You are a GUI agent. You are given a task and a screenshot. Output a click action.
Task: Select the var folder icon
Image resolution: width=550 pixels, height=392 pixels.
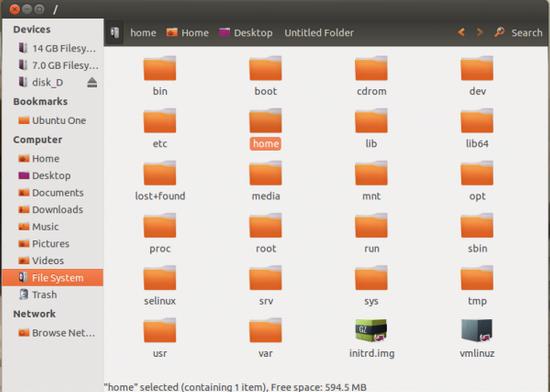tap(266, 330)
